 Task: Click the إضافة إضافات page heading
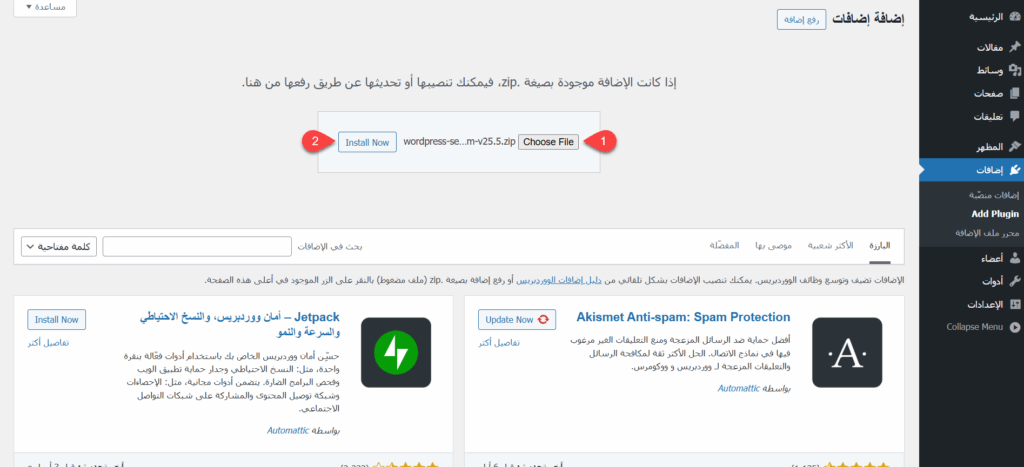coord(869,20)
